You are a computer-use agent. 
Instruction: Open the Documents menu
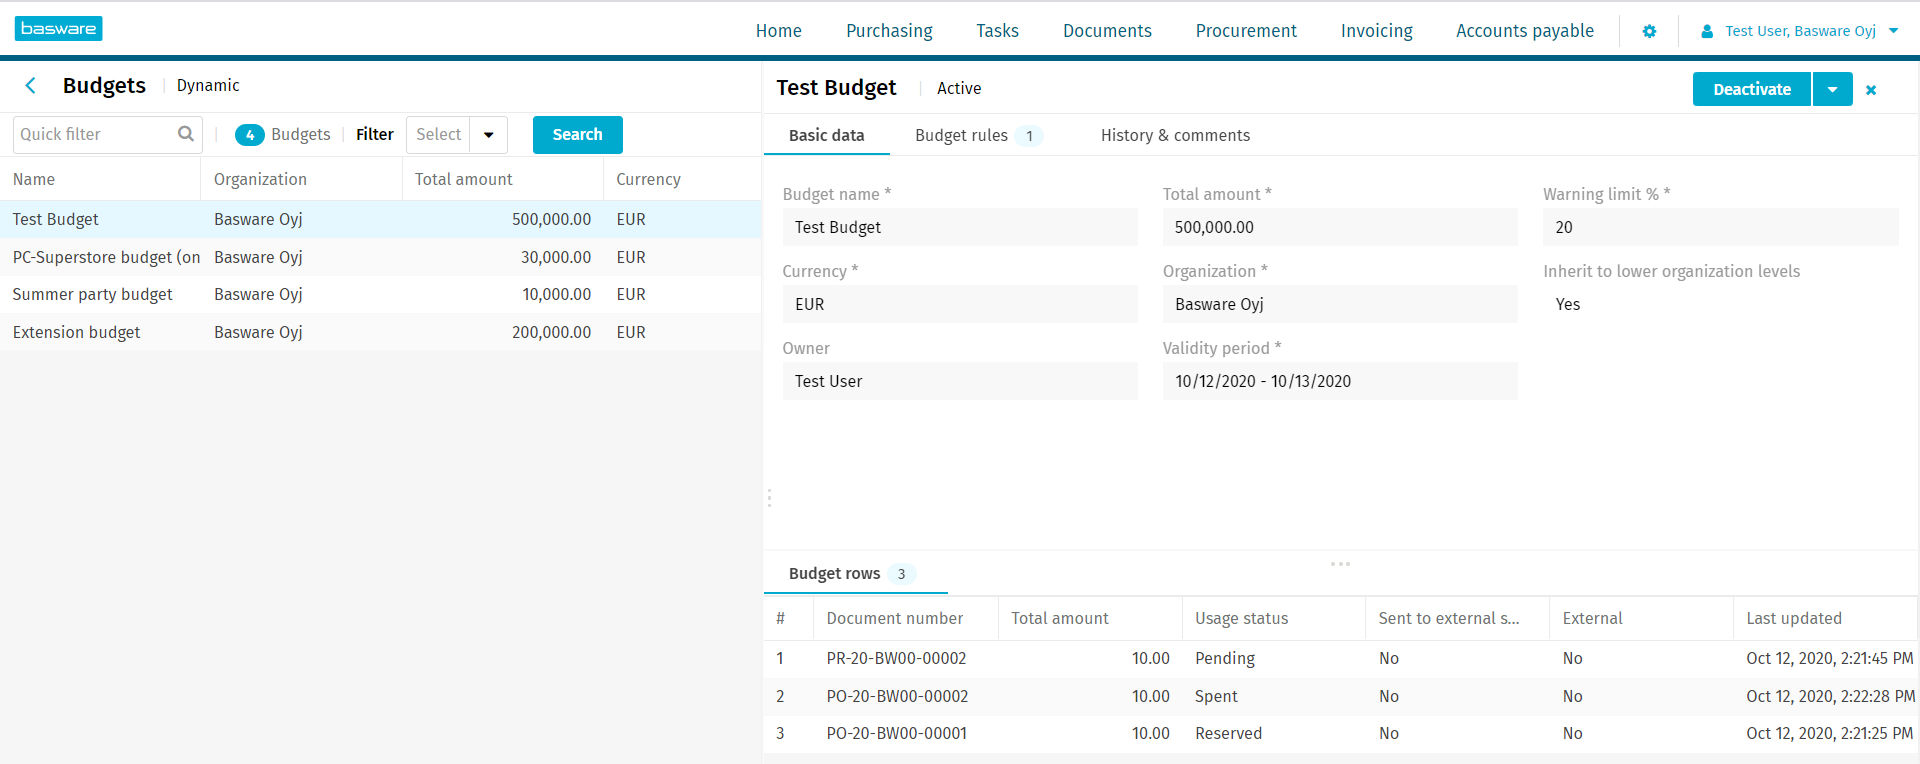[x=1107, y=31]
